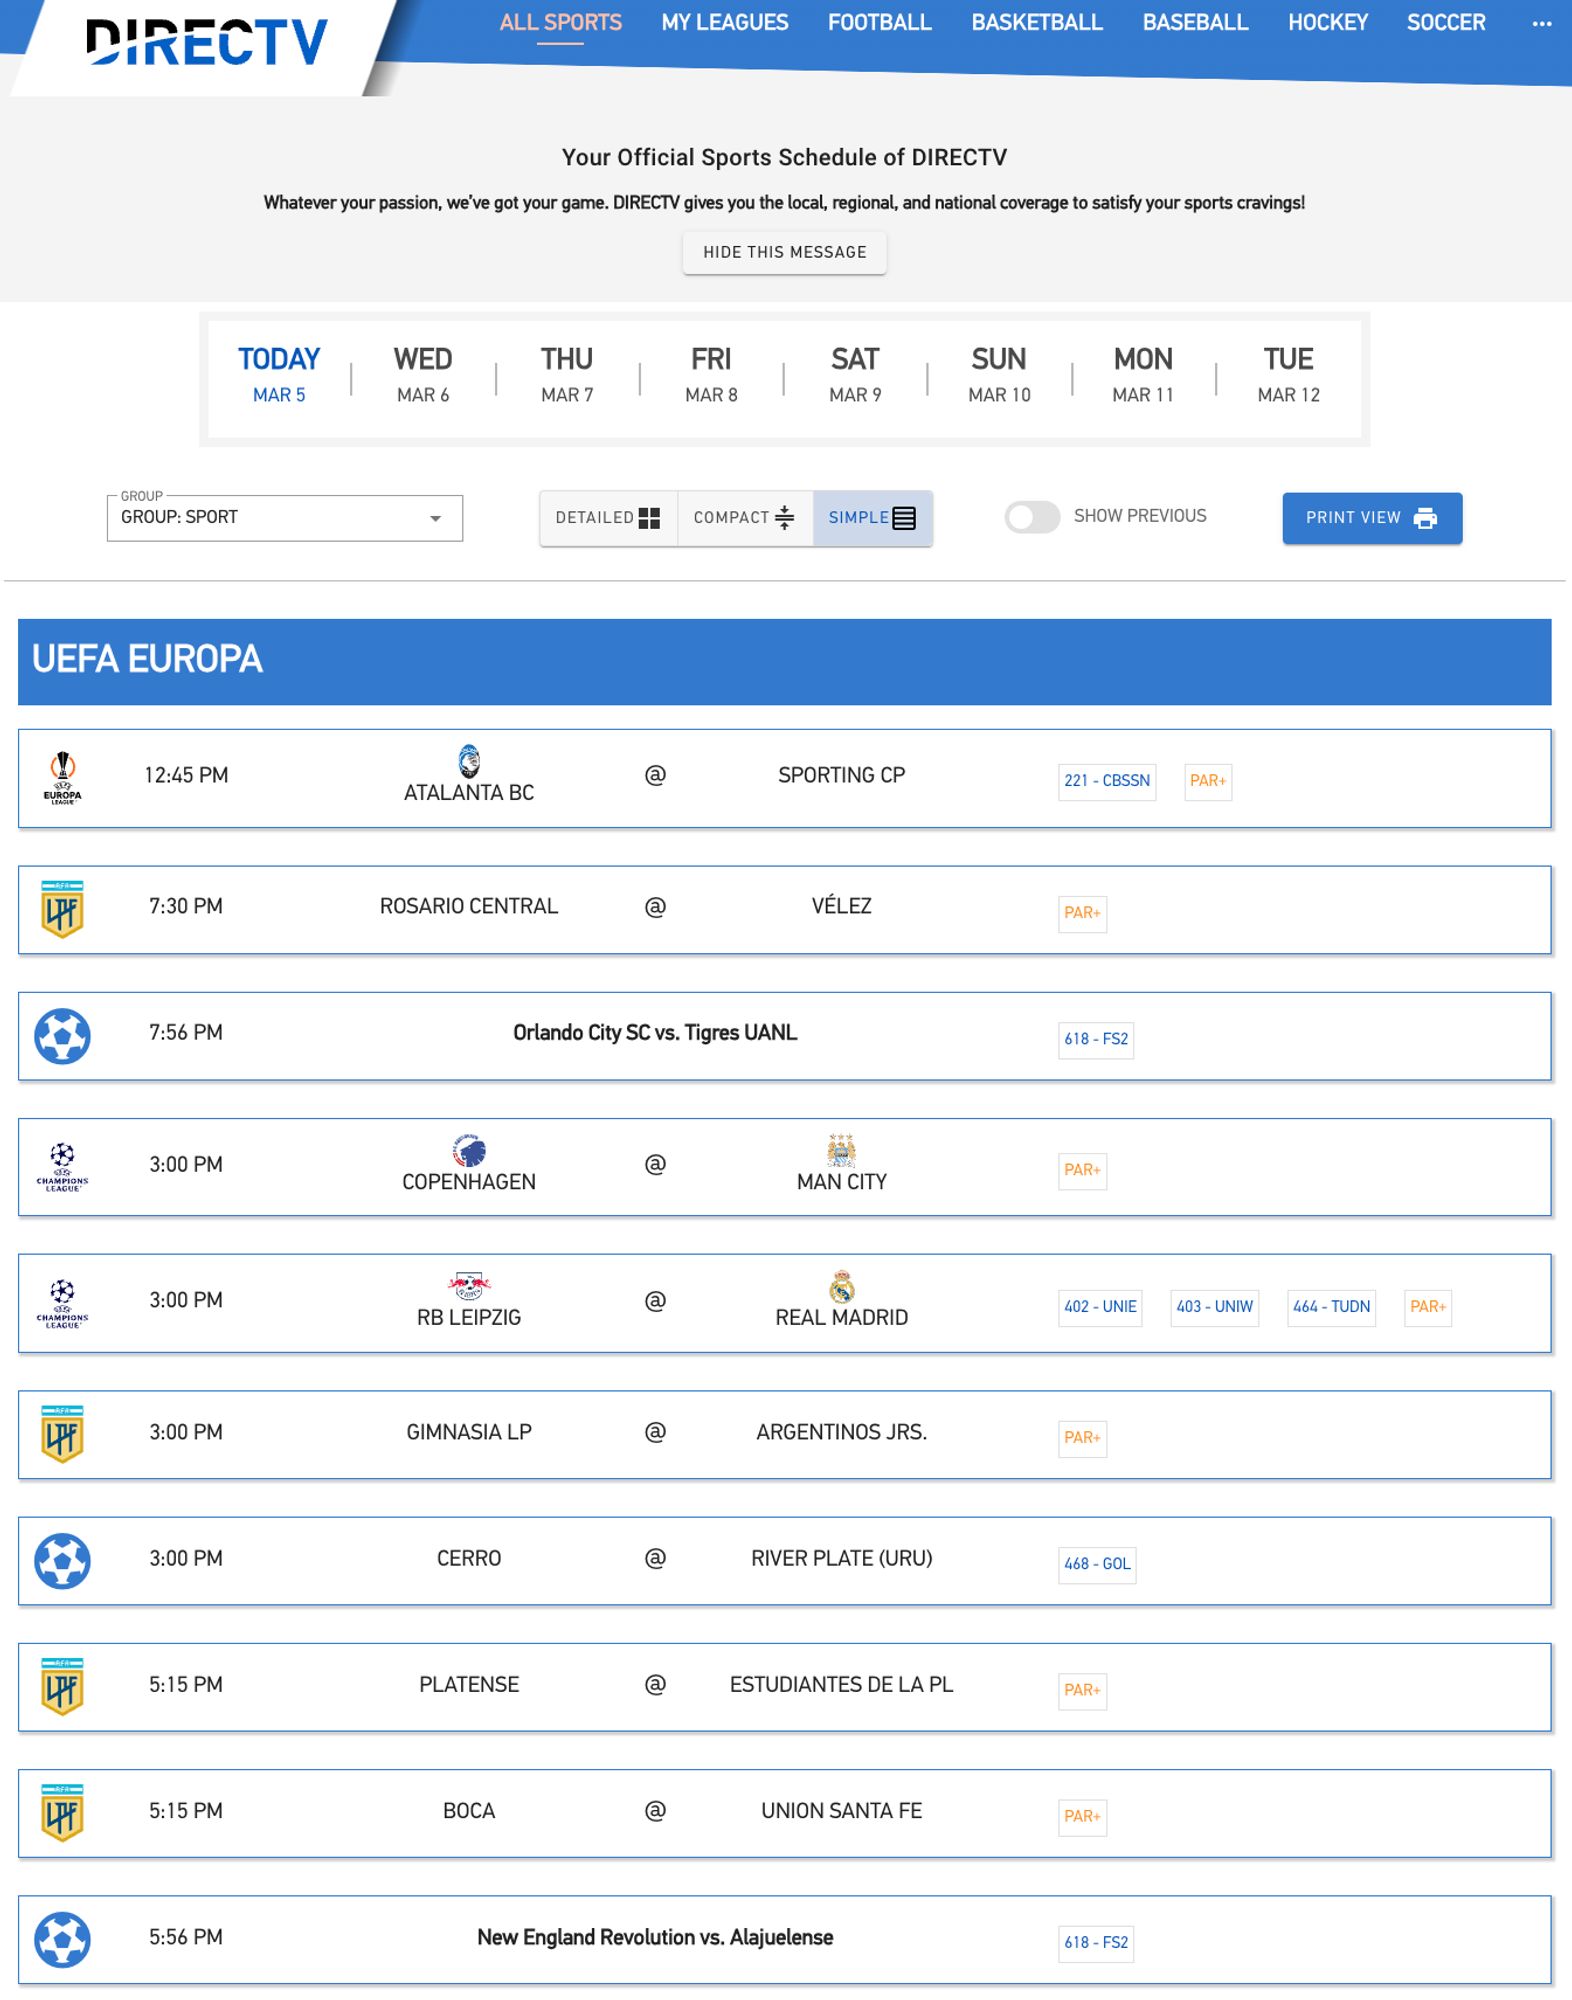Image resolution: width=1572 pixels, height=2000 pixels.
Task: Select Mon Mar 11 date
Action: (1143, 375)
